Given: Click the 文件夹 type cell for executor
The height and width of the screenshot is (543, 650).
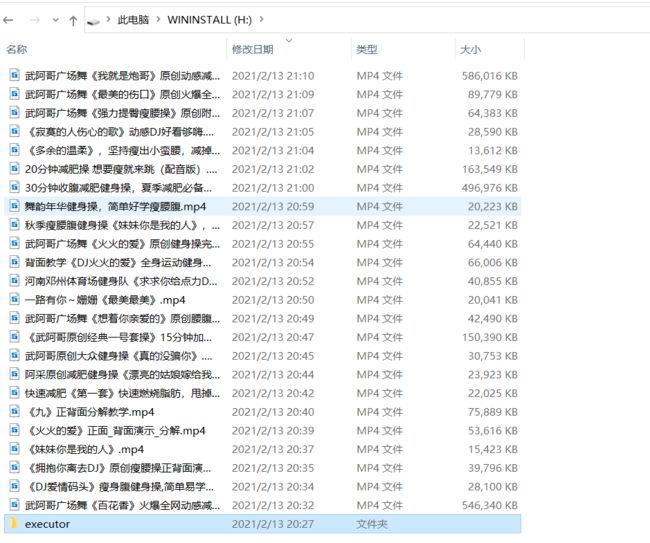Looking at the screenshot, I should [372, 524].
